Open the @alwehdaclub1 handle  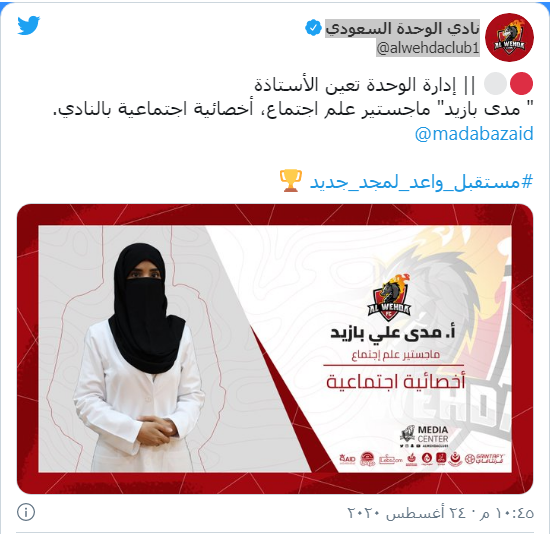428,48
